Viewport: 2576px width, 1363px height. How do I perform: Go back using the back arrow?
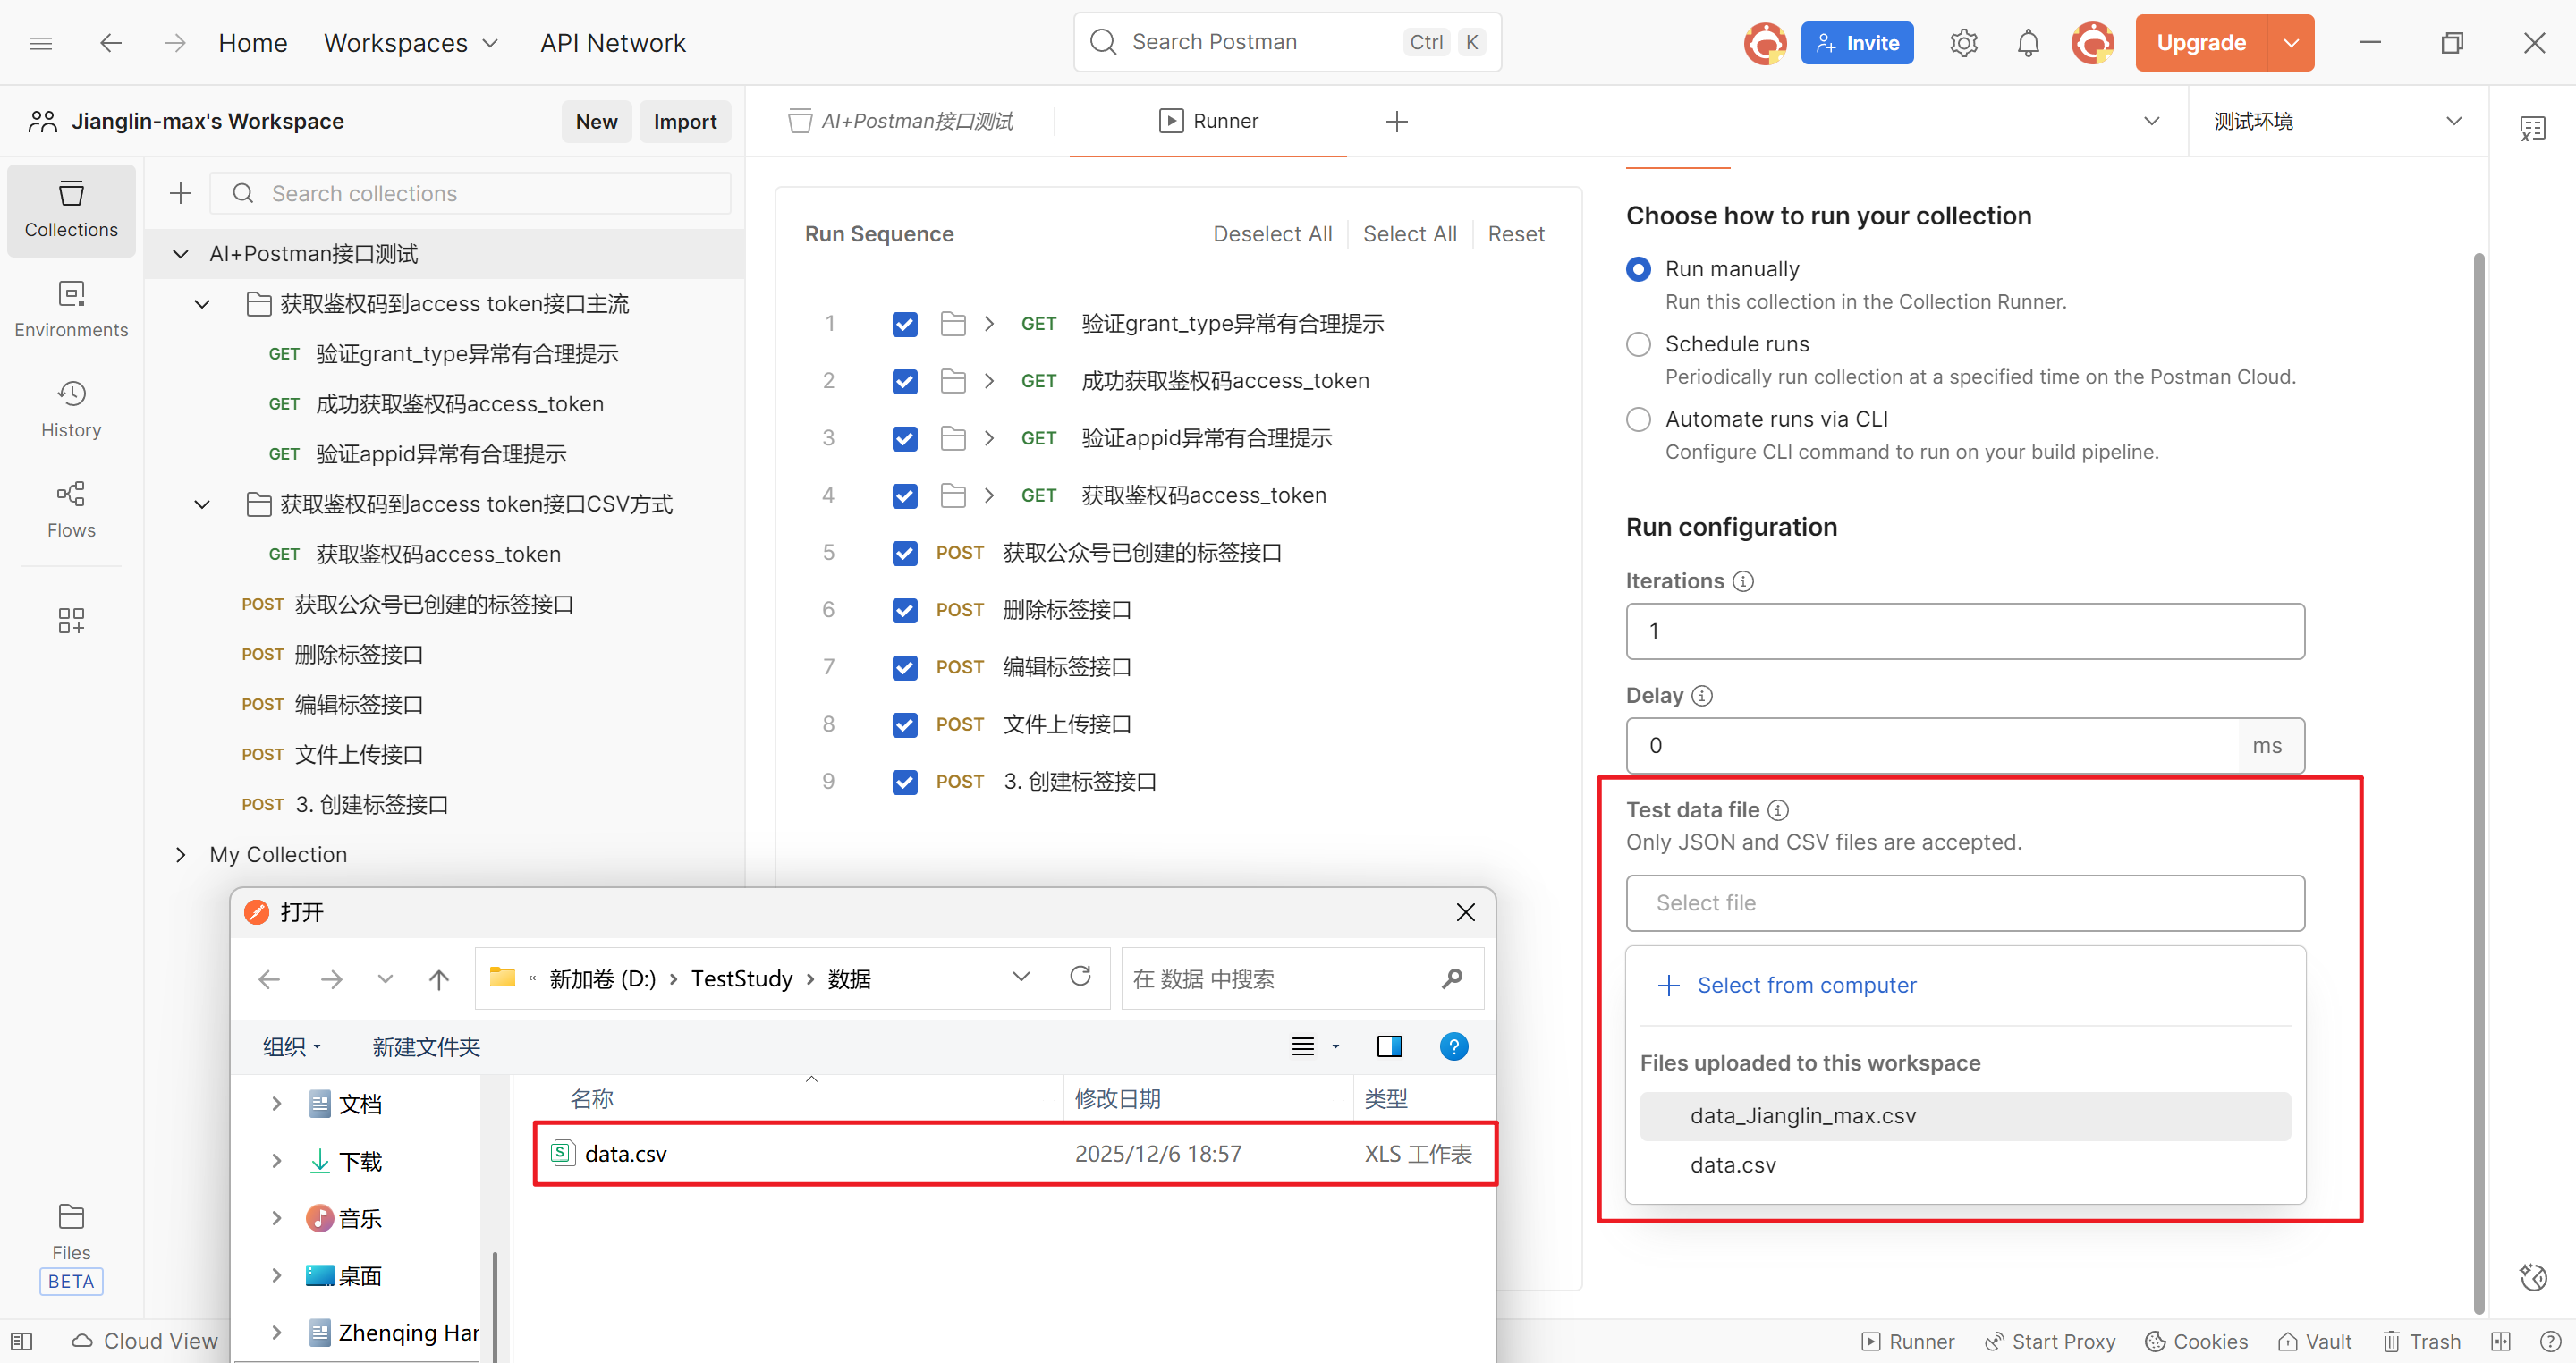click(x=111, y=43)
